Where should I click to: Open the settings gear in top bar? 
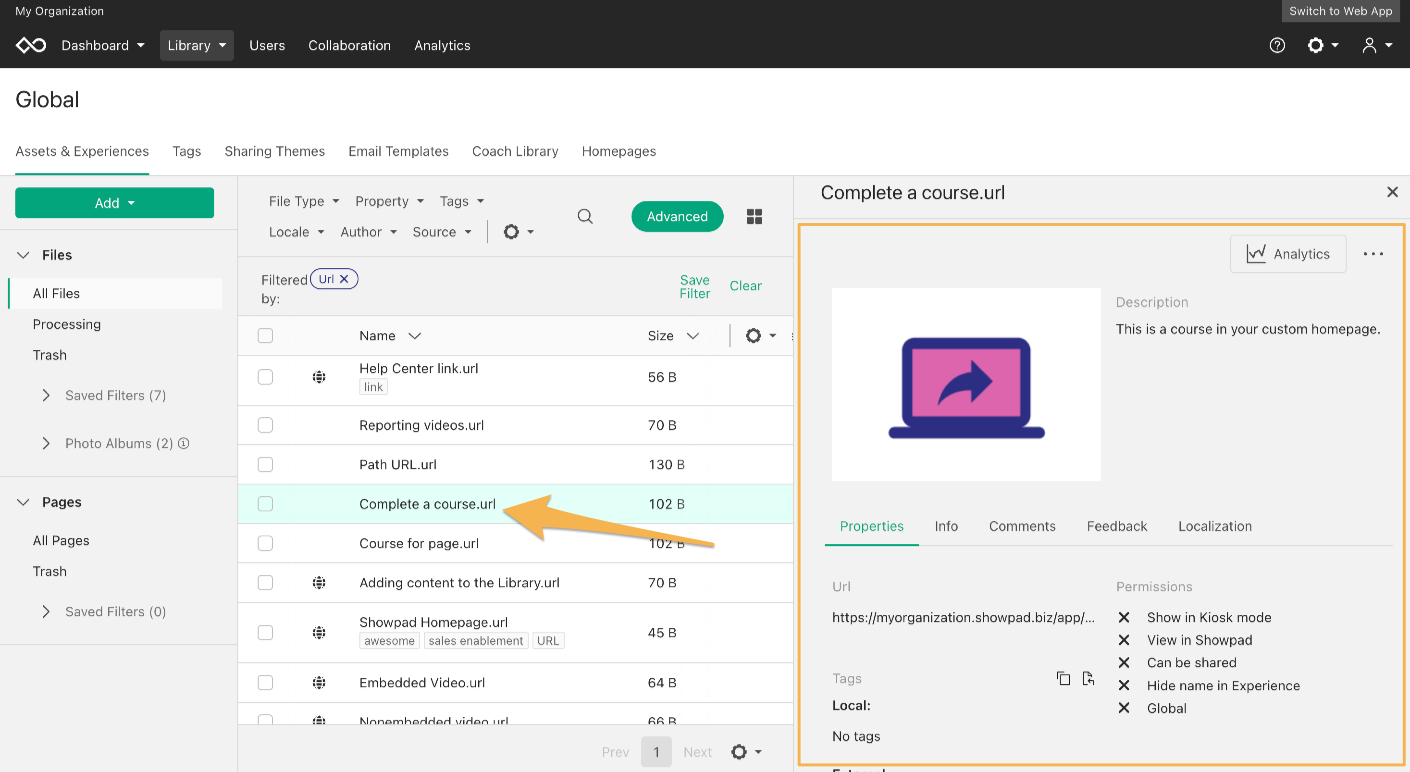(x=1322, y=45)
